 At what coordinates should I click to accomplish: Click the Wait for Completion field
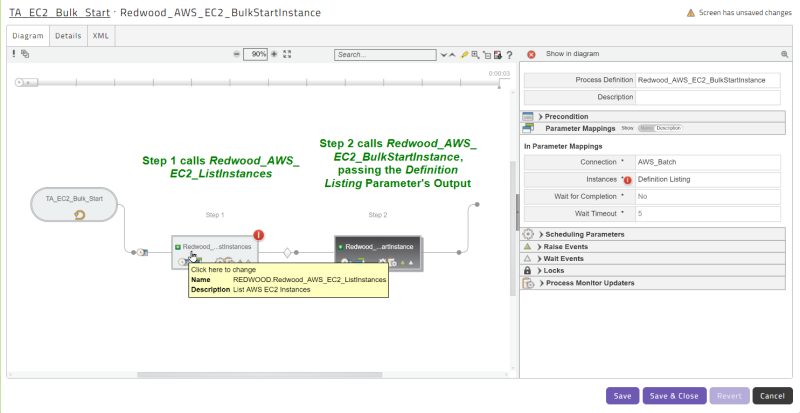708,197
